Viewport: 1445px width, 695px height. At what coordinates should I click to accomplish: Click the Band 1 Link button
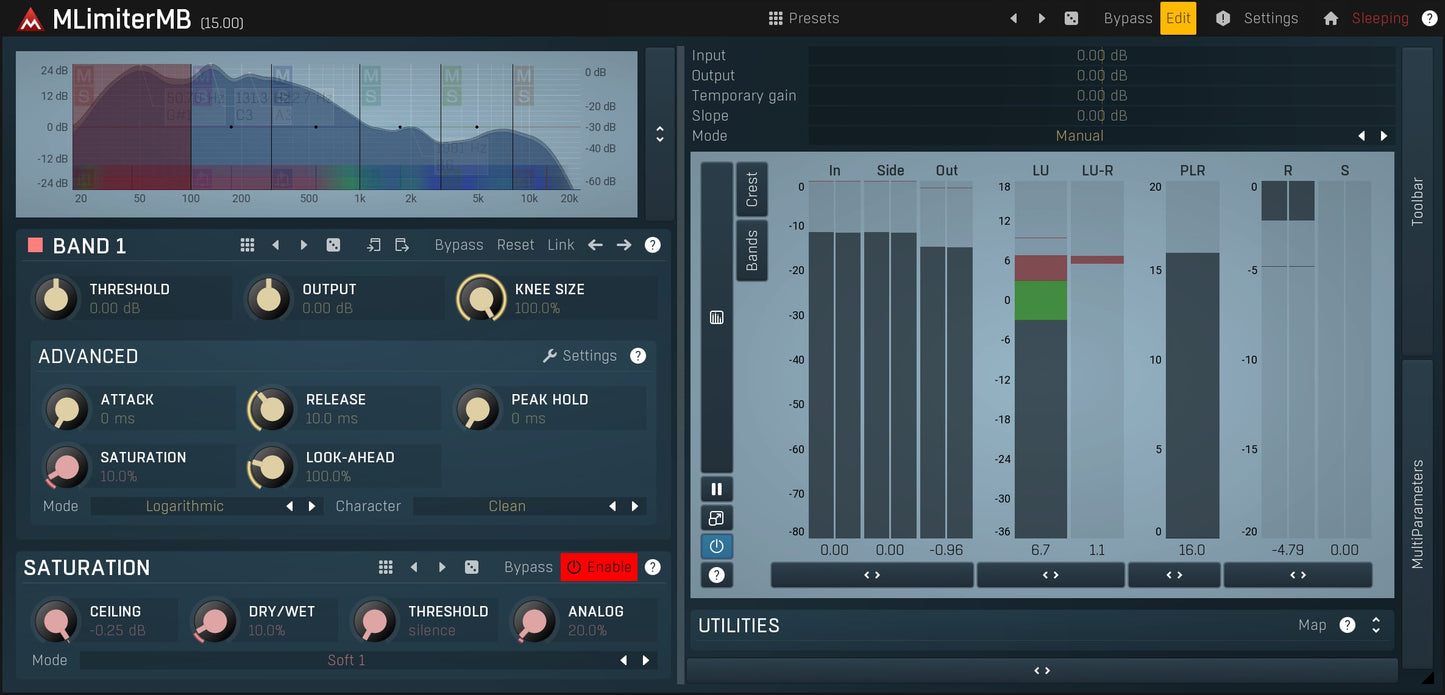560,245
